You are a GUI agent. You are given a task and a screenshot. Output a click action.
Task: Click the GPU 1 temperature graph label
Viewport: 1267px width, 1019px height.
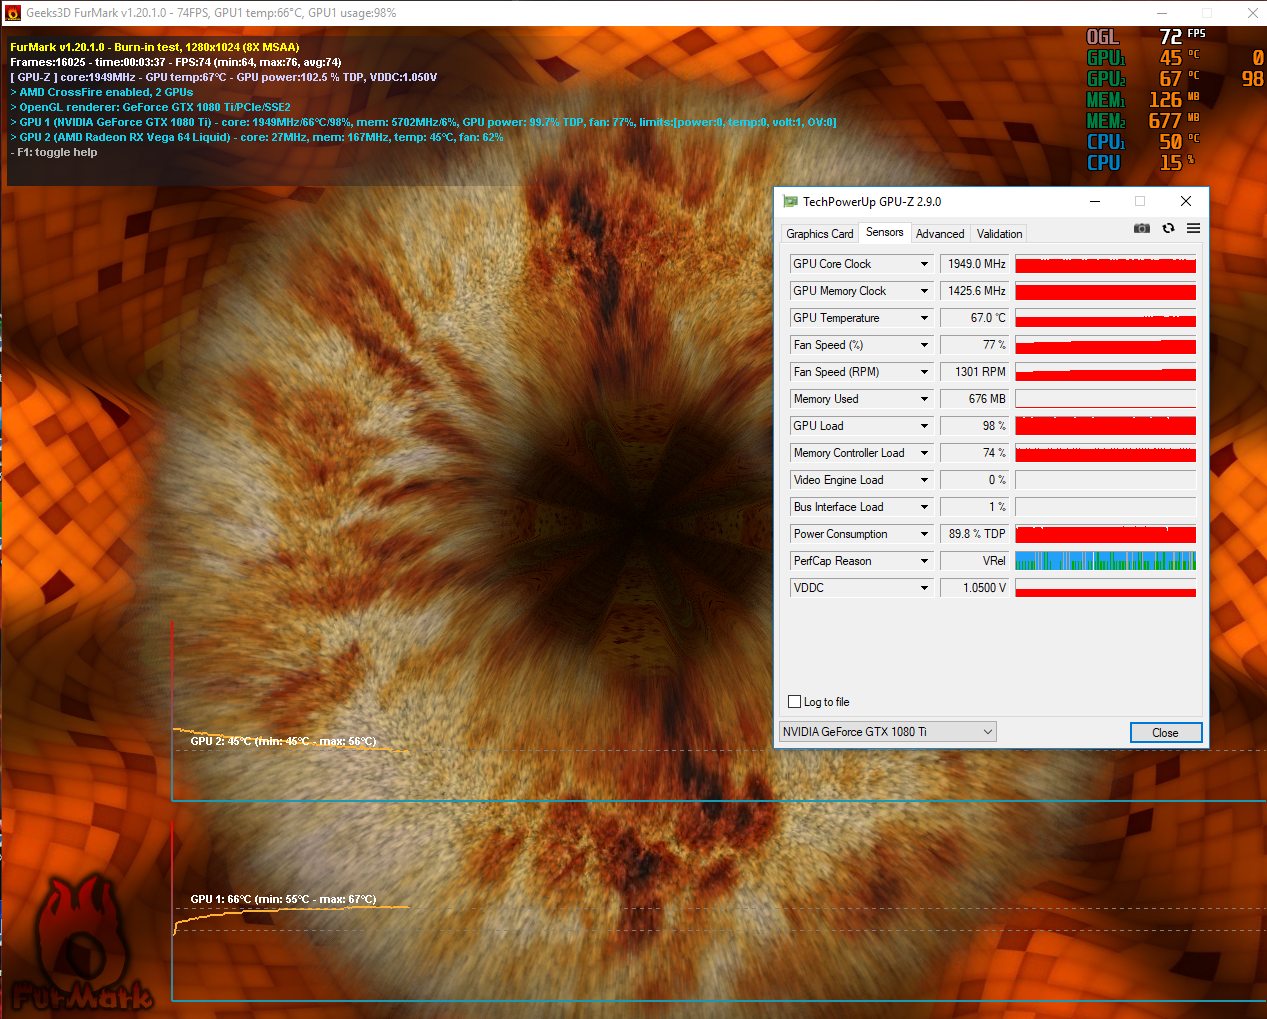click(283, 899)
